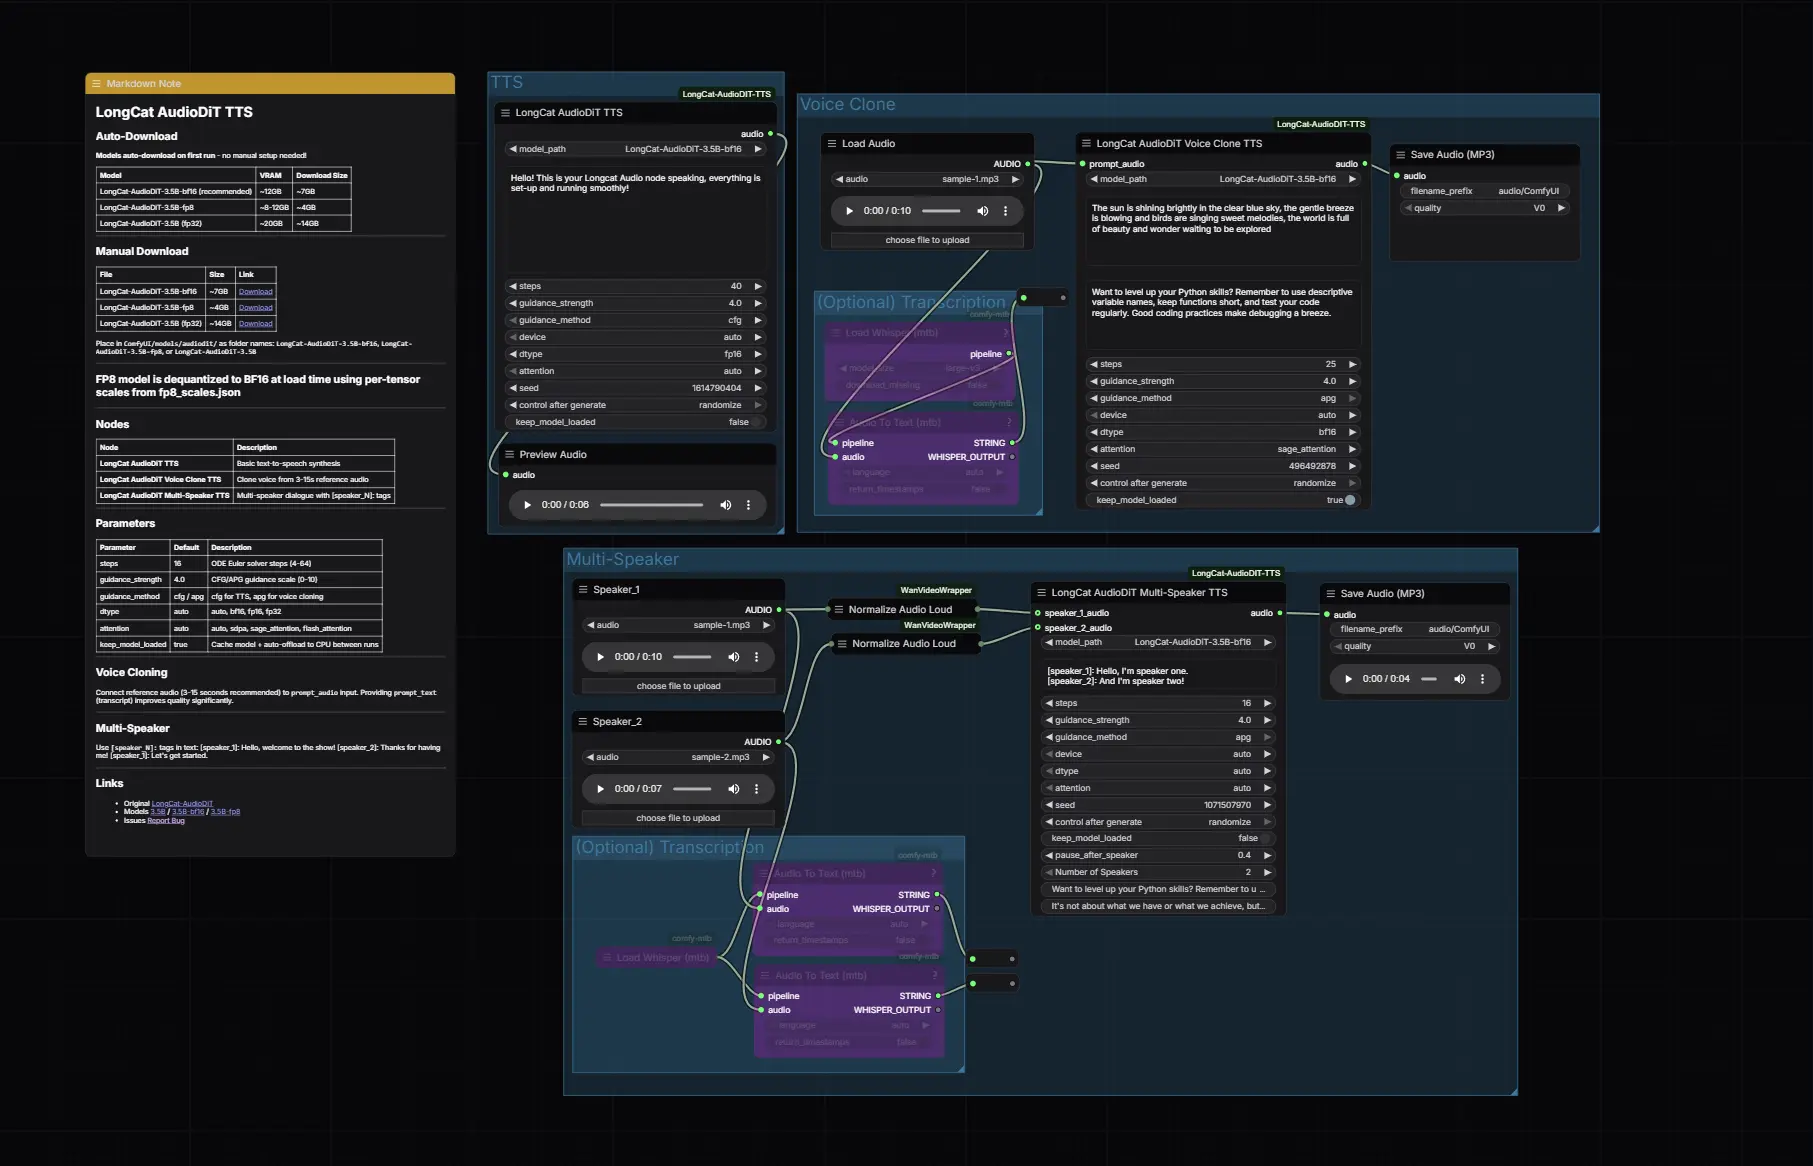The width and height of the screenshot is (1813, 1166).
Task: Click the Markdown Note header menu icon
Action: [x=97, y=84]
